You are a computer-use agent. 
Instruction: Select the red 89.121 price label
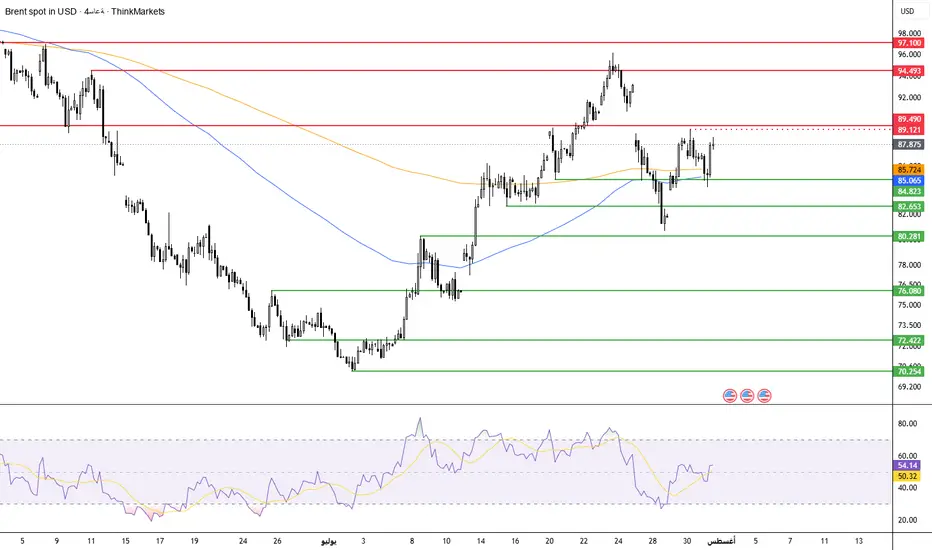pos(909,130)
